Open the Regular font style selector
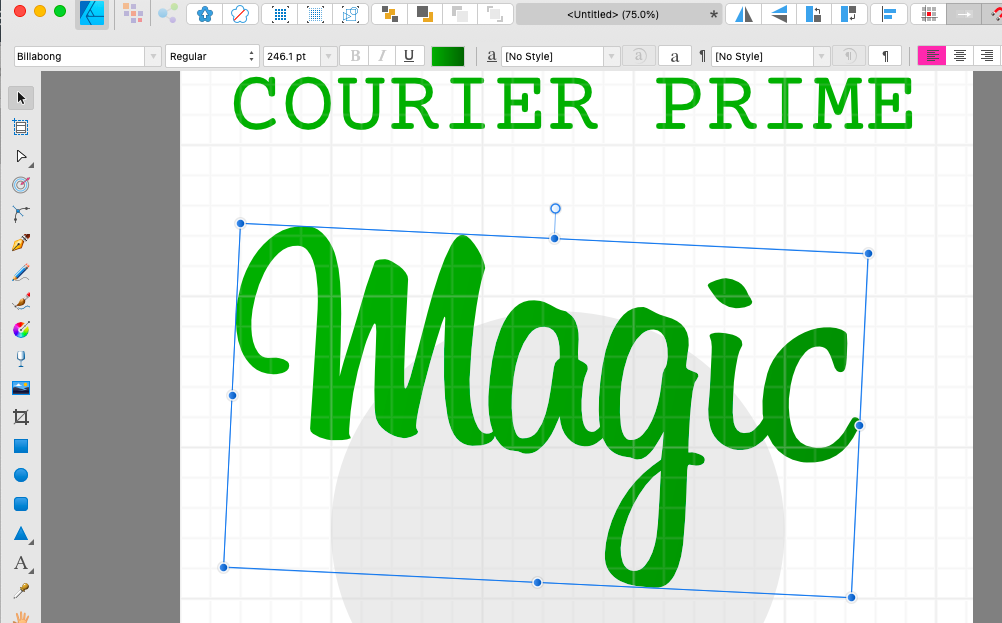The image size is (1002, 623). (212, 56)
